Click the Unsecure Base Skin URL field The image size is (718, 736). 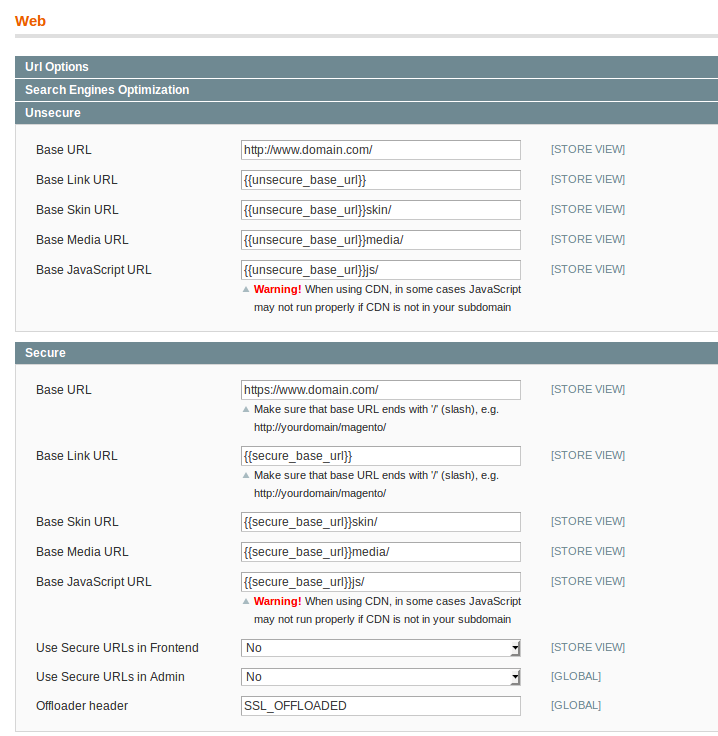point(380,210)
